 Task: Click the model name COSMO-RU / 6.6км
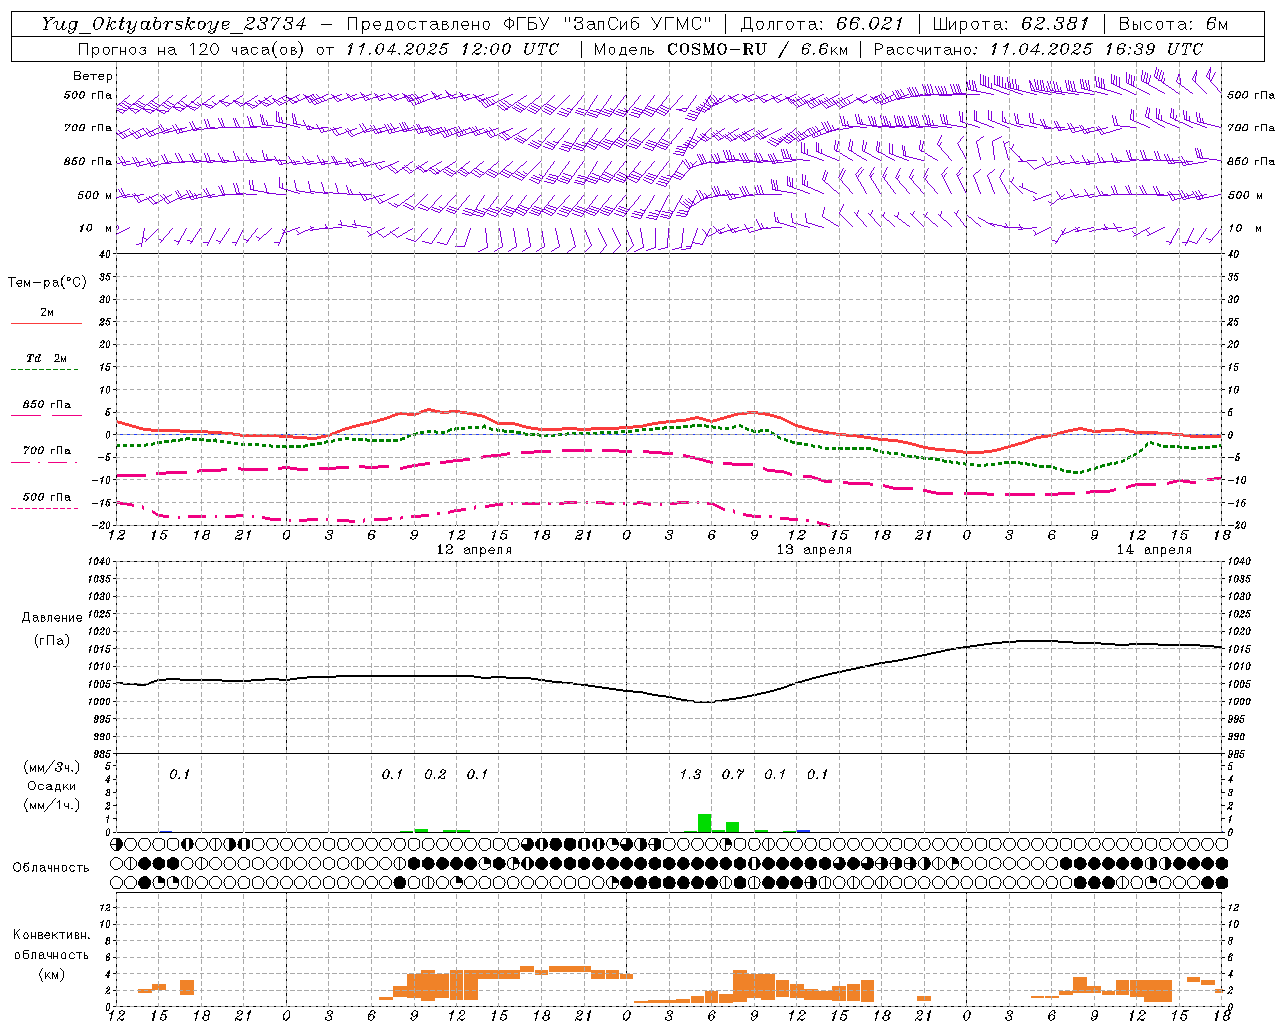pos(757,49)
